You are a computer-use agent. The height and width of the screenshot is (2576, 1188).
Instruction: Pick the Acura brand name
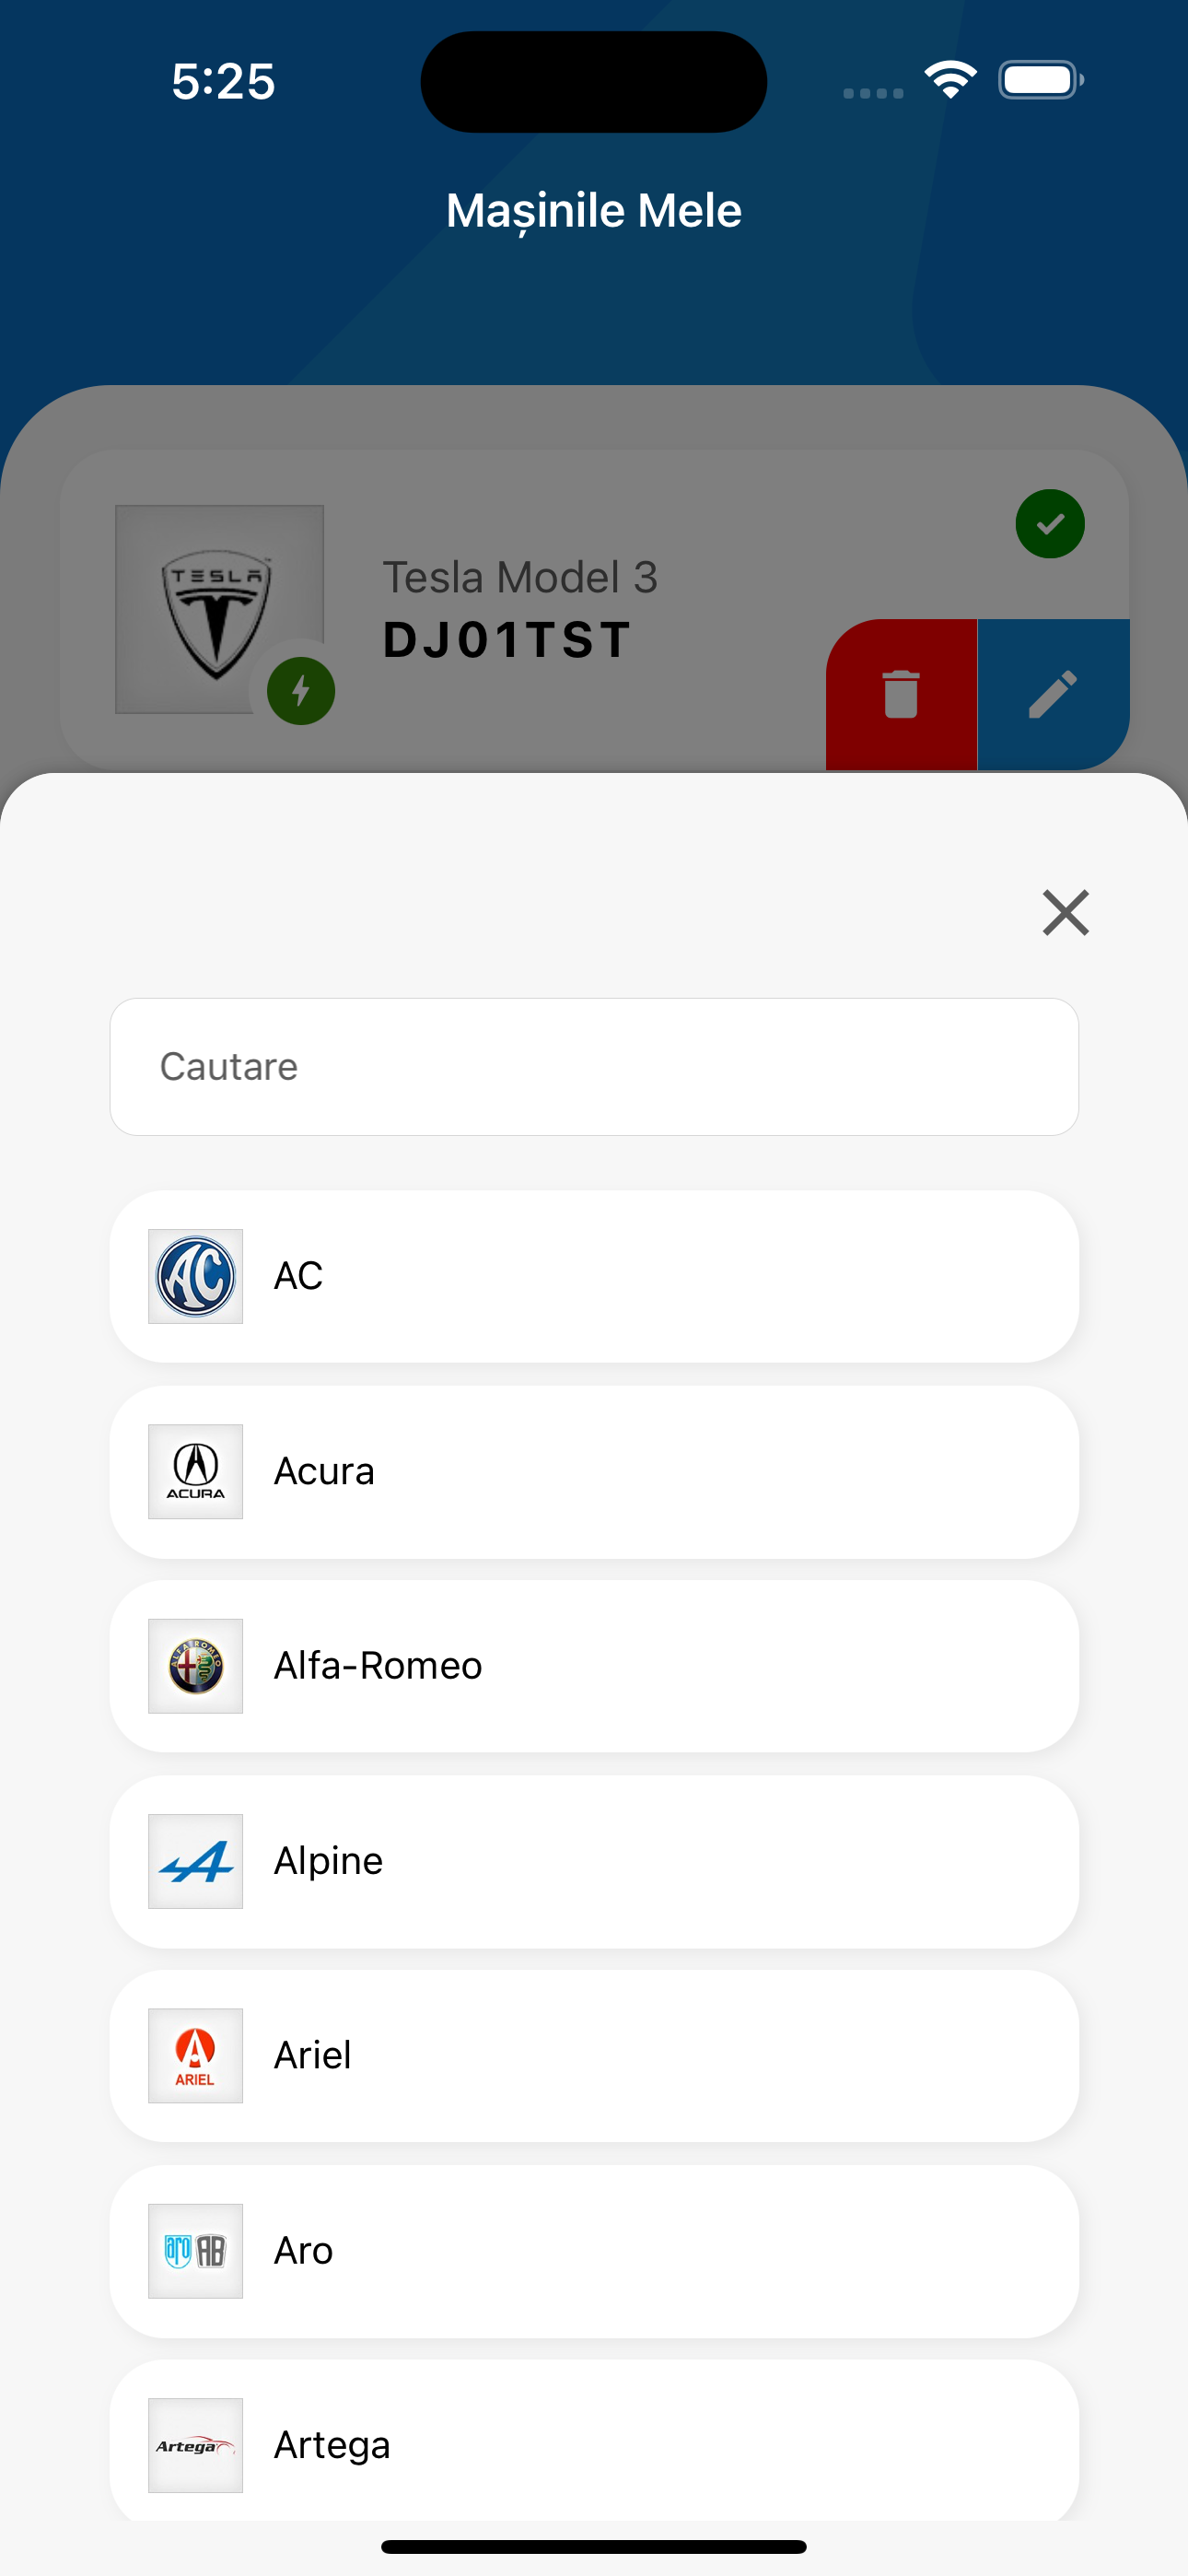pos(324,1471)
